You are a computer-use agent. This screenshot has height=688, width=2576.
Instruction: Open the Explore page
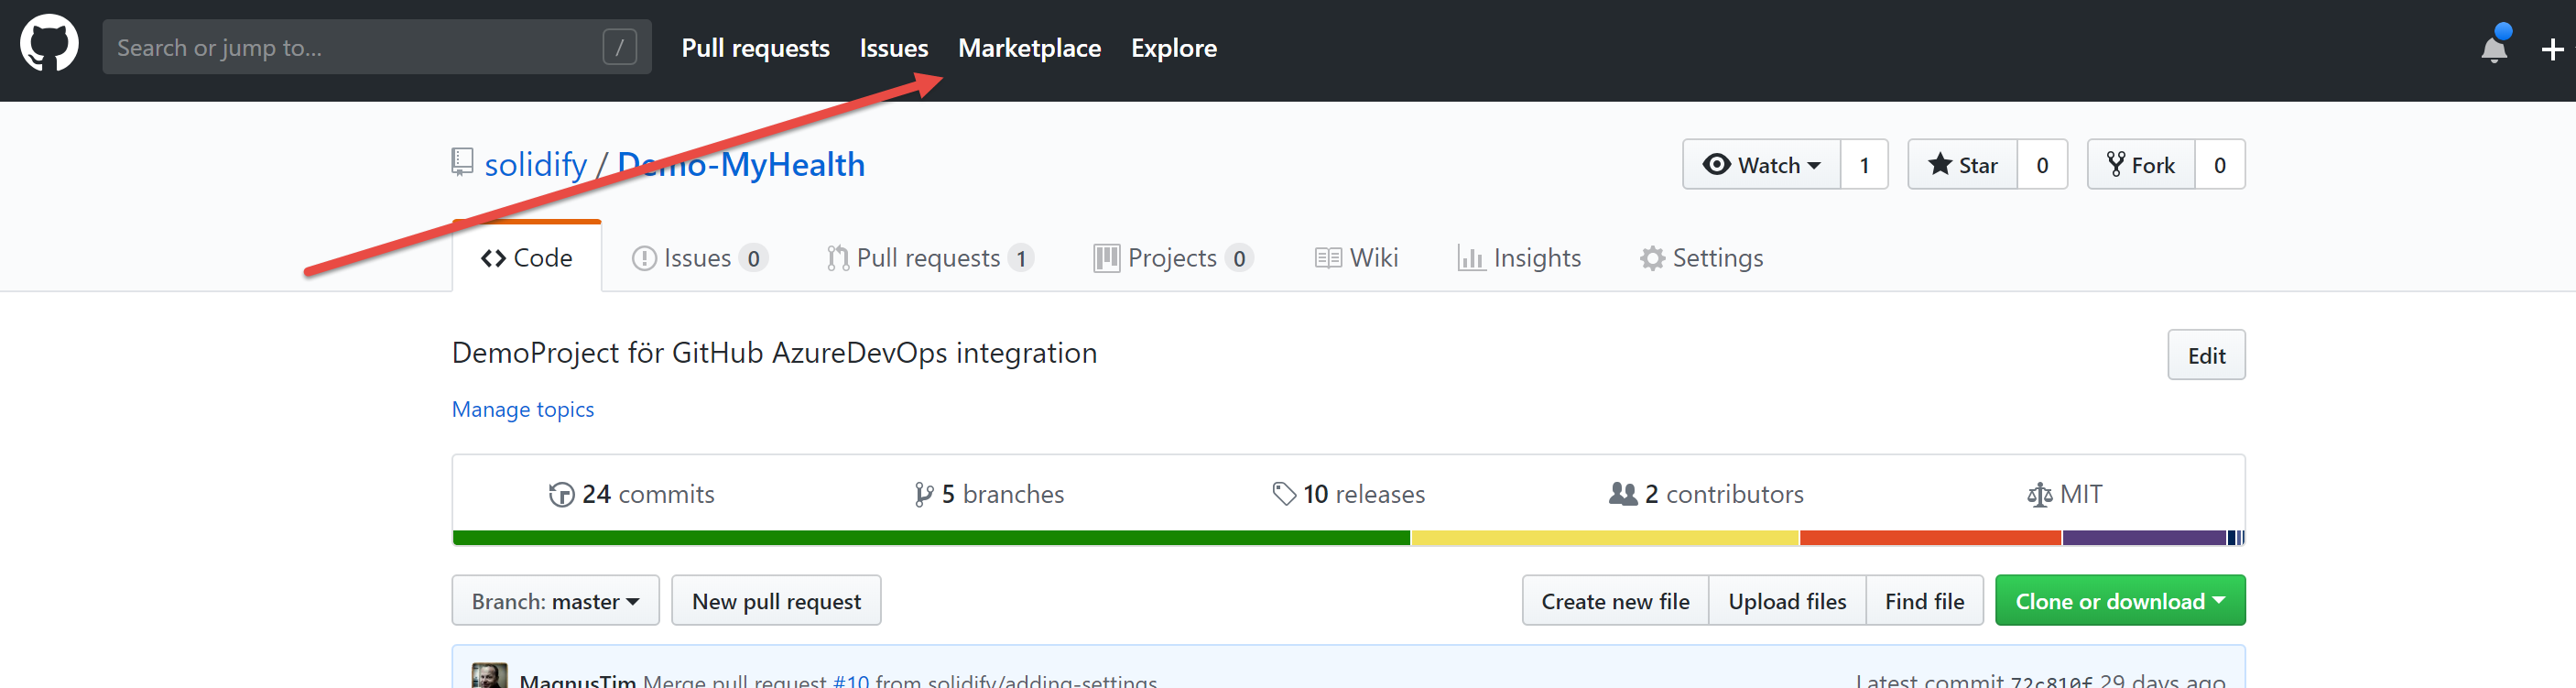(1173, 48)
